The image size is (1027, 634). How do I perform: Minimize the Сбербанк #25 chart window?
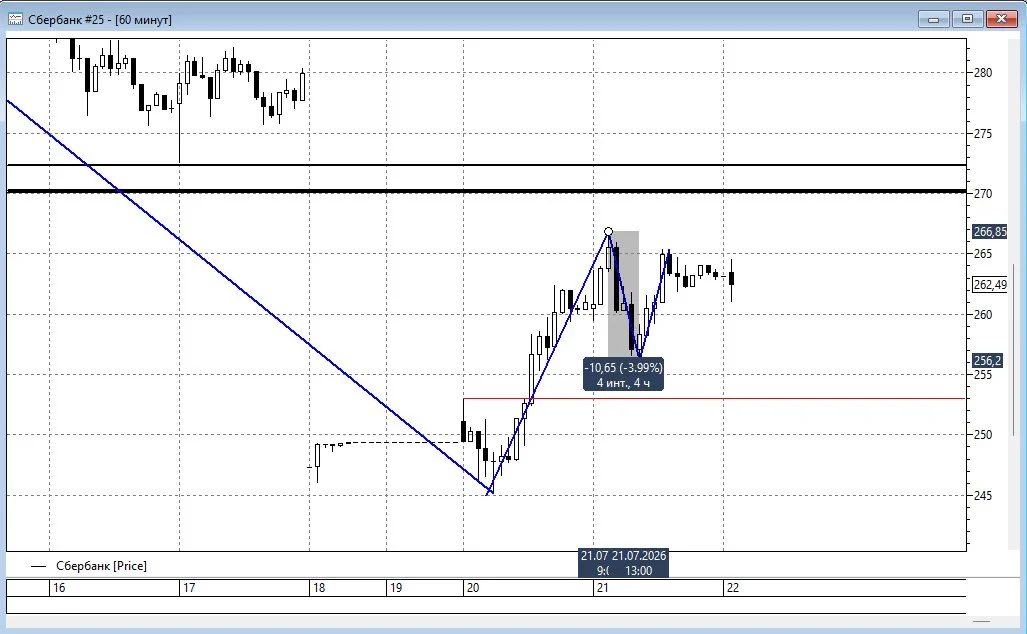pyautogui.click(x=933, y=19)
